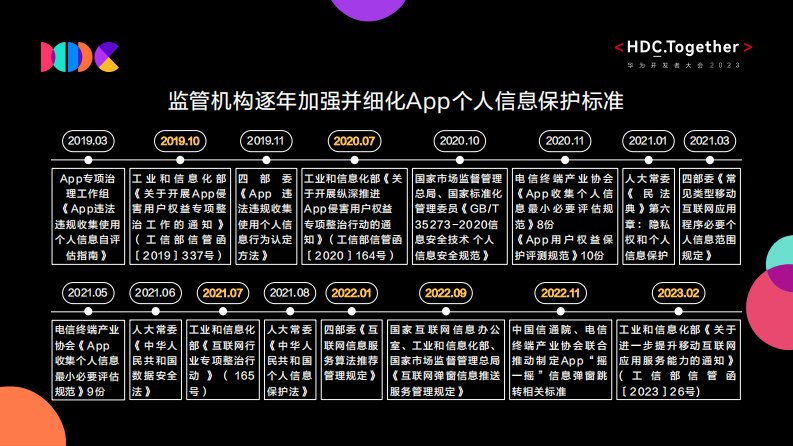Image resolution: width=793 pixels, height=446 pixels.
Task: Click the 个人信息保护法 text box
Action: click(x=291, y=358)
